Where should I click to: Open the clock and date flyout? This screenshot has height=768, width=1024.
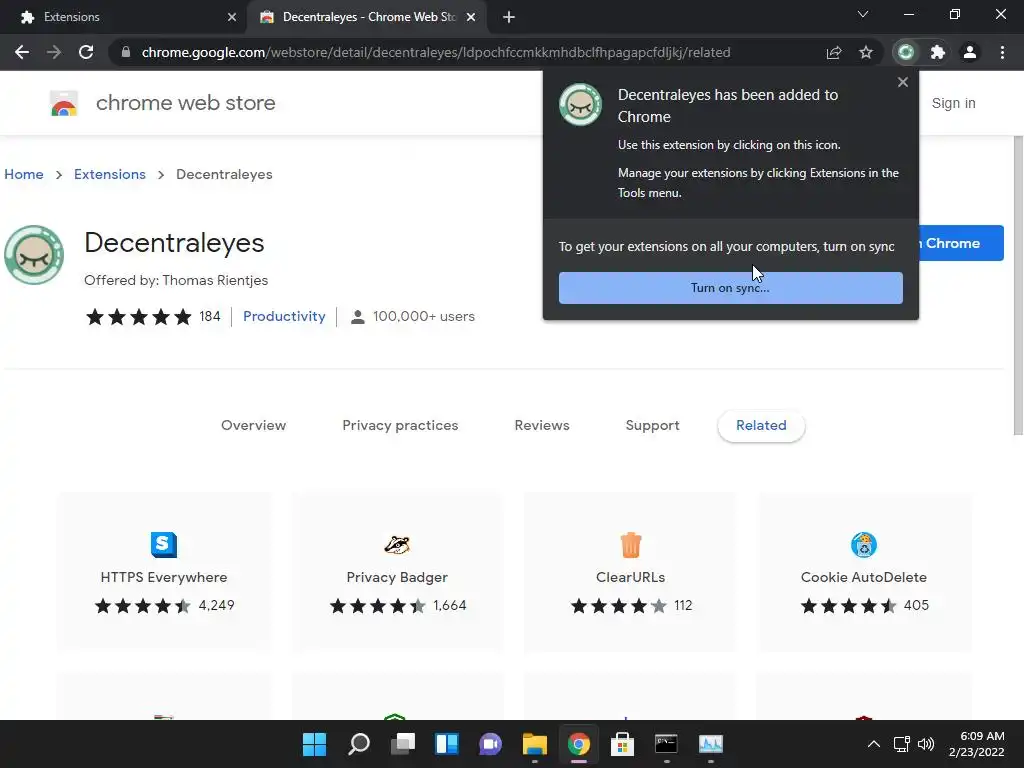click(976, 744)
